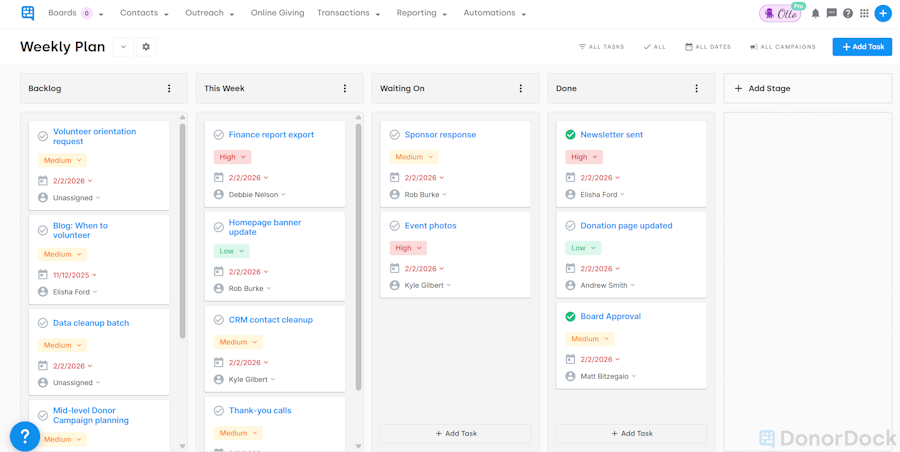Viewport: 900px width, 452px height.
Task: Click the DonorDock logo icon
Action: 28,13
